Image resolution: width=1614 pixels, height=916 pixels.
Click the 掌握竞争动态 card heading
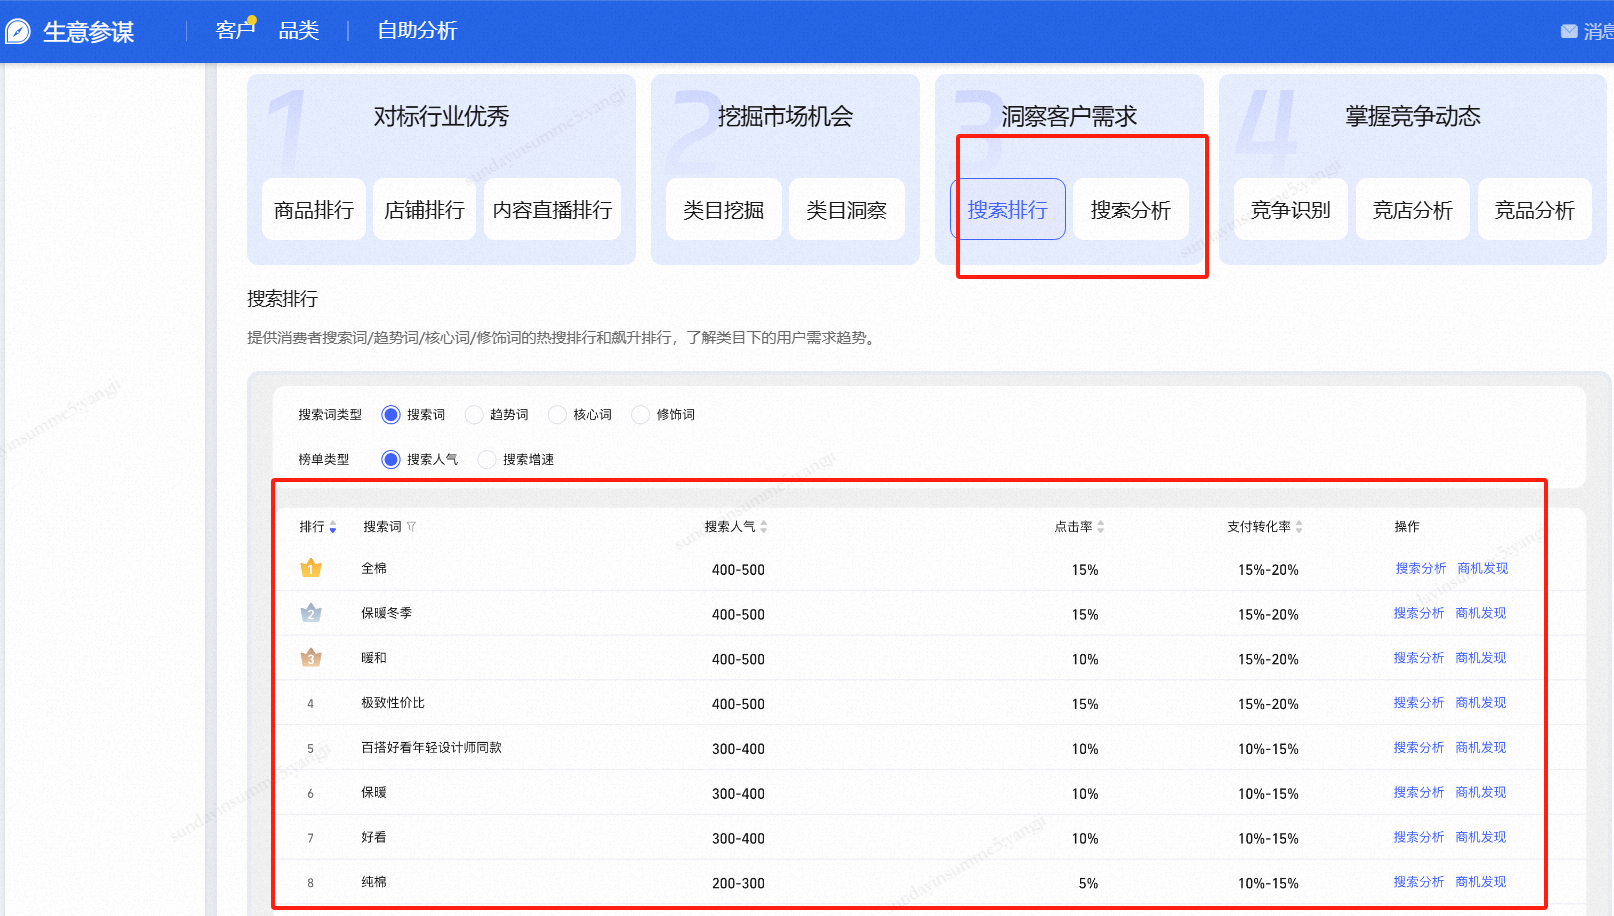coord(1412,116)
